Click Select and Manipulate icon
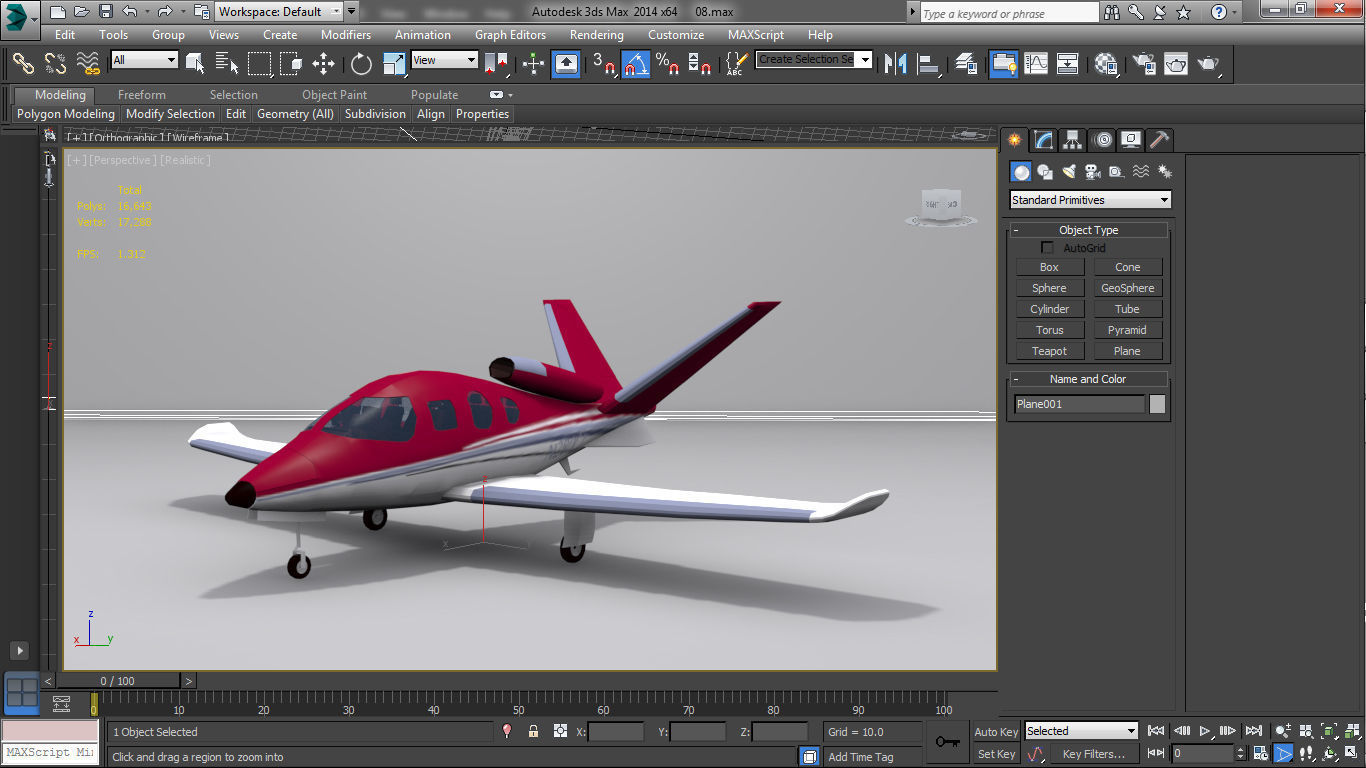 pyautogui.click(x=533, y=64)
